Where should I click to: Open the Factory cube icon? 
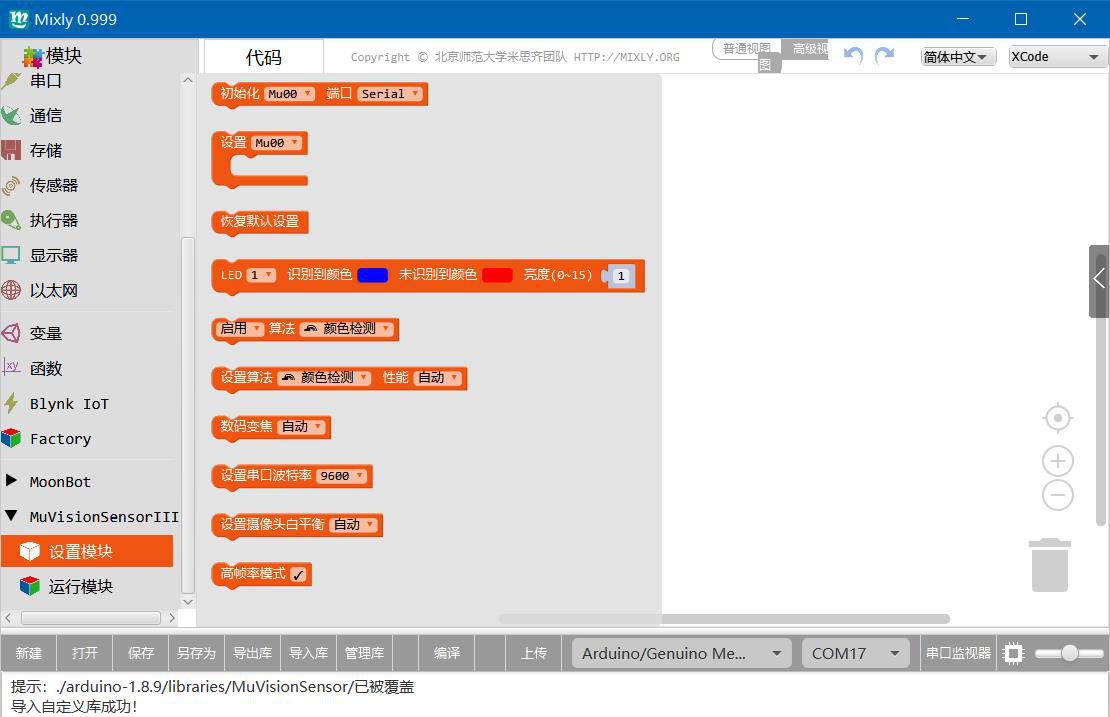pyautogui.click(x=11, y=438)
